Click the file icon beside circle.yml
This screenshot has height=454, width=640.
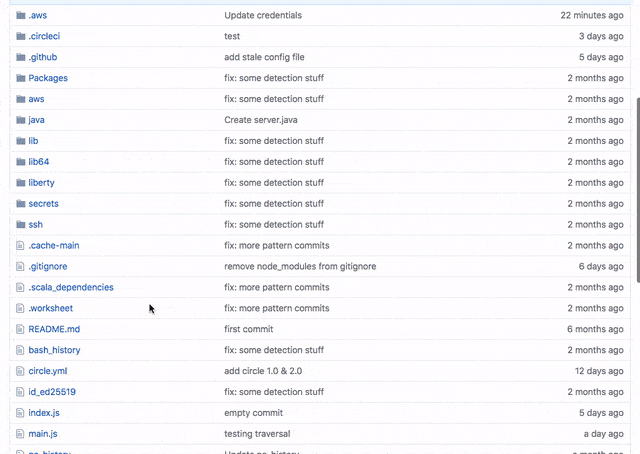[x=20, y=371]
